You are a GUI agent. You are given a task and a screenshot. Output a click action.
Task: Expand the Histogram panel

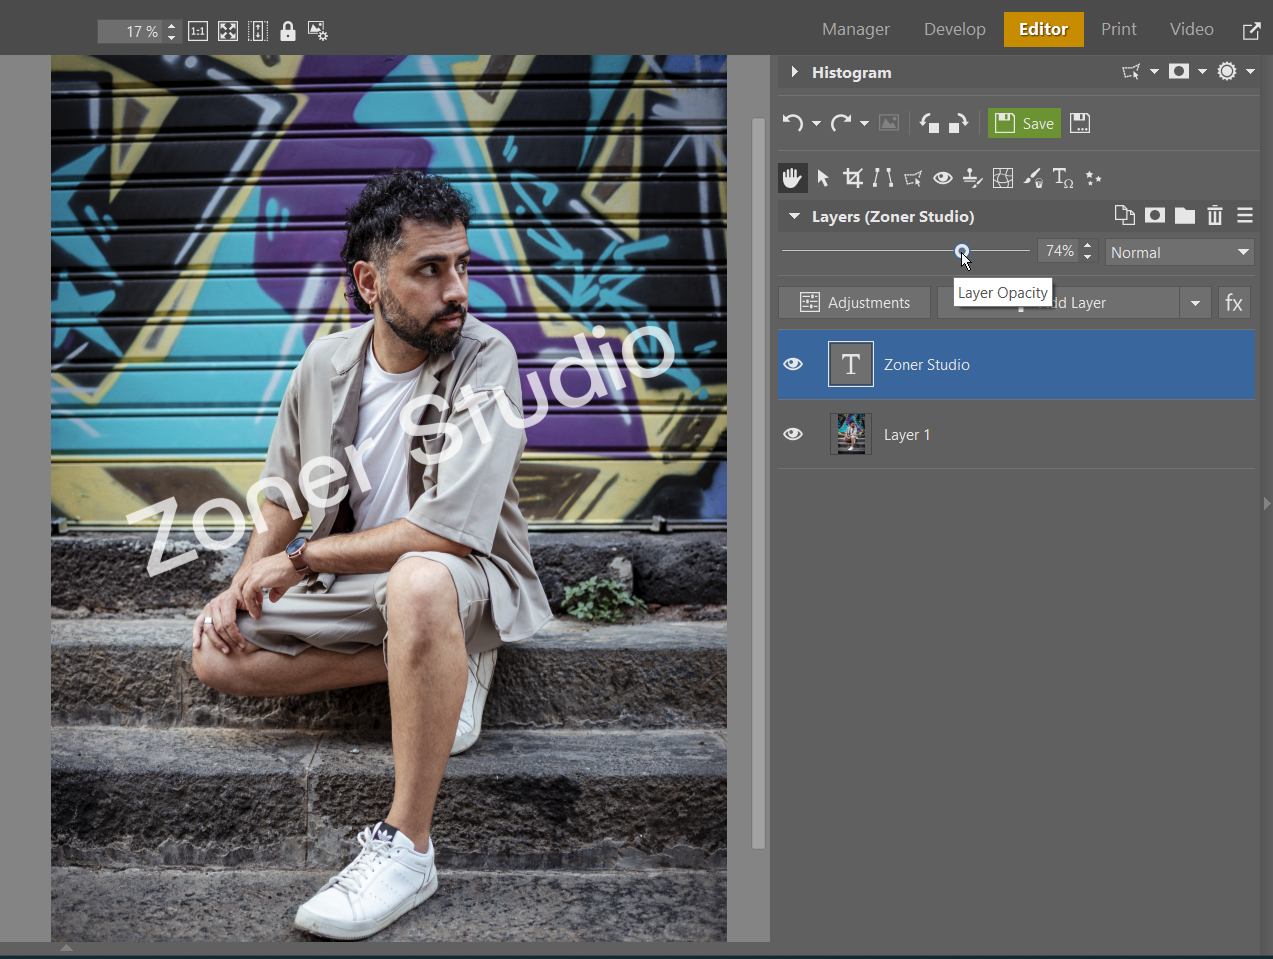click(795, 72)
